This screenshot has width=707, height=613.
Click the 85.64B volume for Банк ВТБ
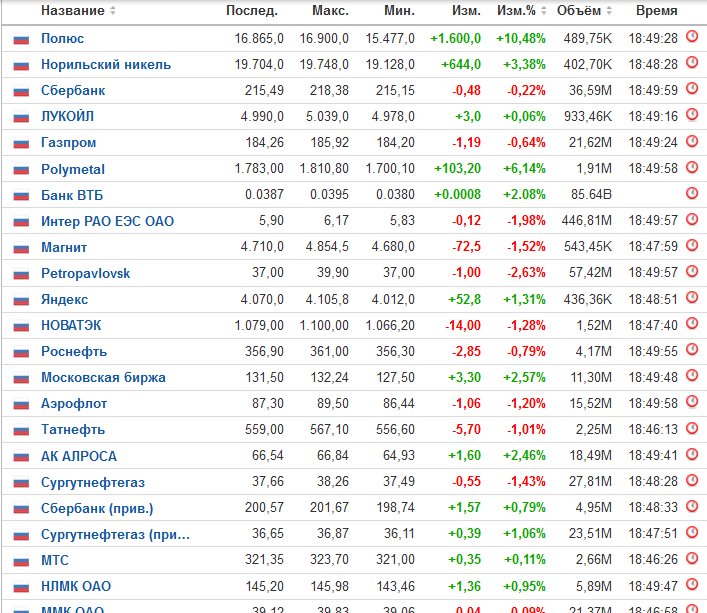point(592,195)
